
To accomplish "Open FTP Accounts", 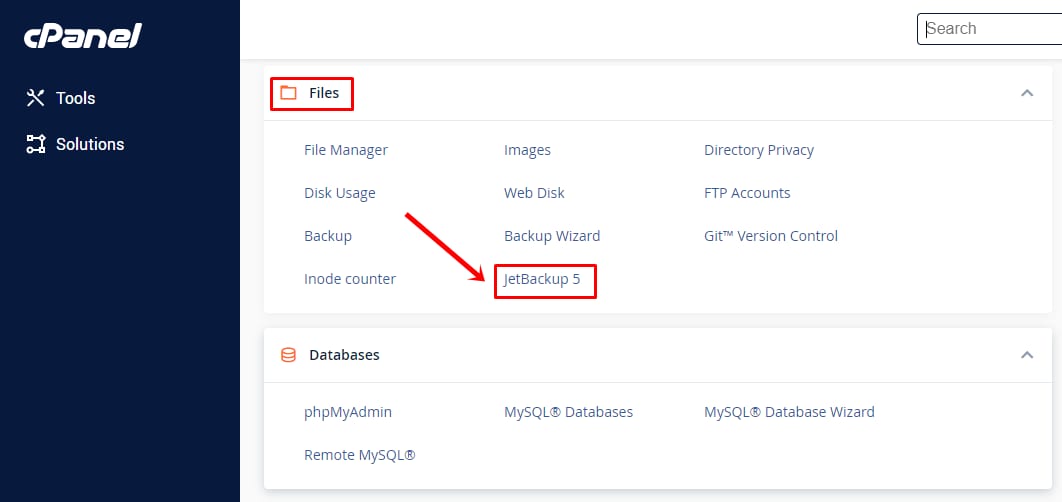I will [x=747, y=193].
